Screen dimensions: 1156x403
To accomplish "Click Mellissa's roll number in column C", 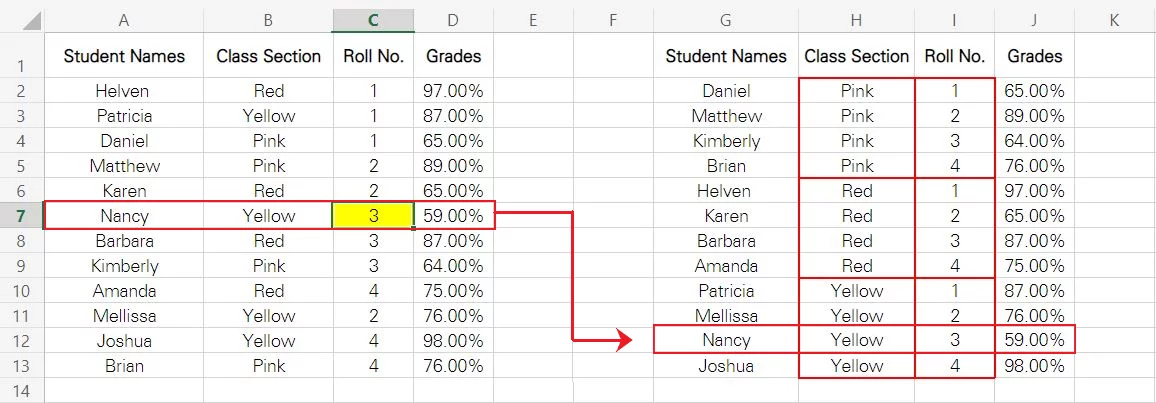I will 373,316.
